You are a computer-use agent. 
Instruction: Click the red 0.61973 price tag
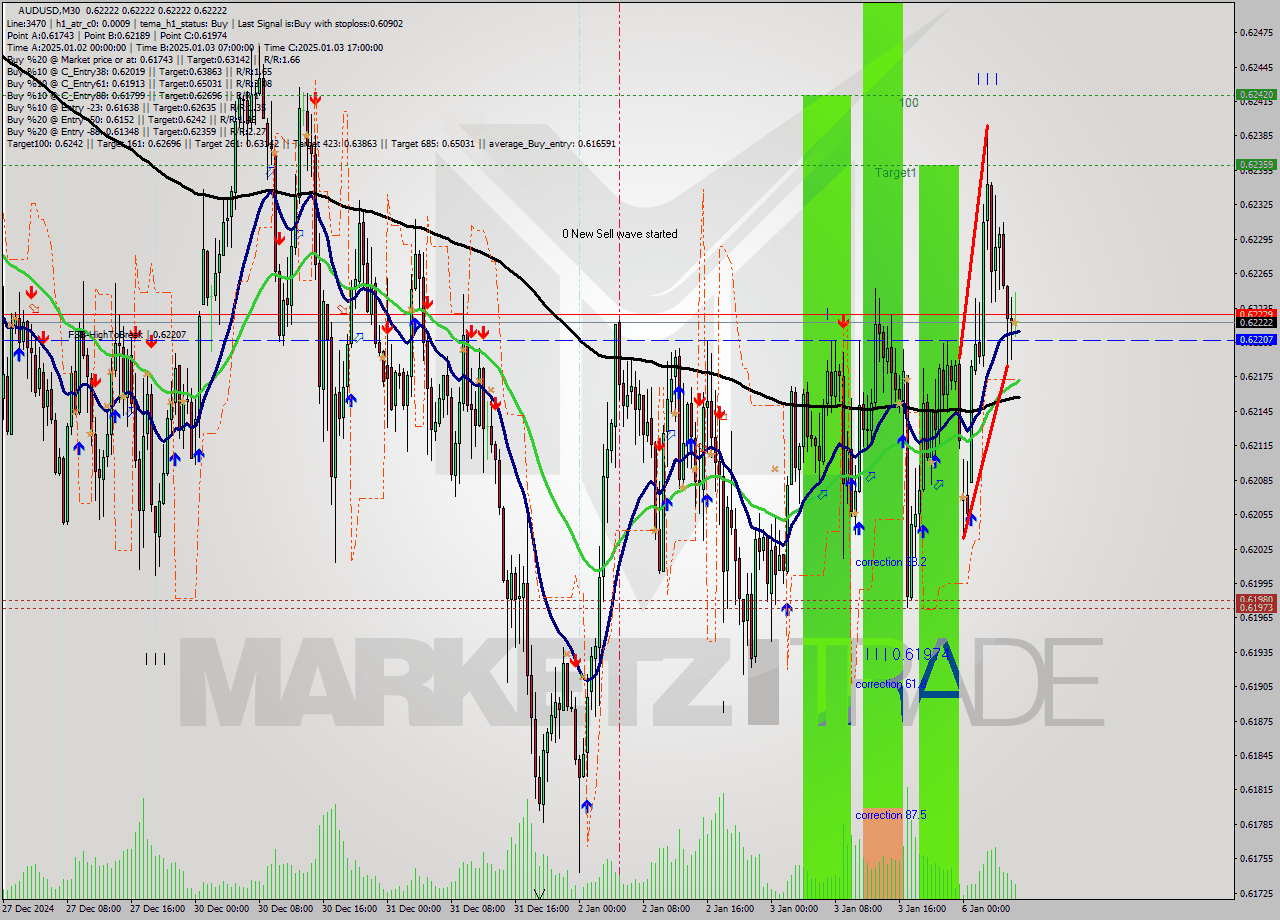tap(1256, 608)
